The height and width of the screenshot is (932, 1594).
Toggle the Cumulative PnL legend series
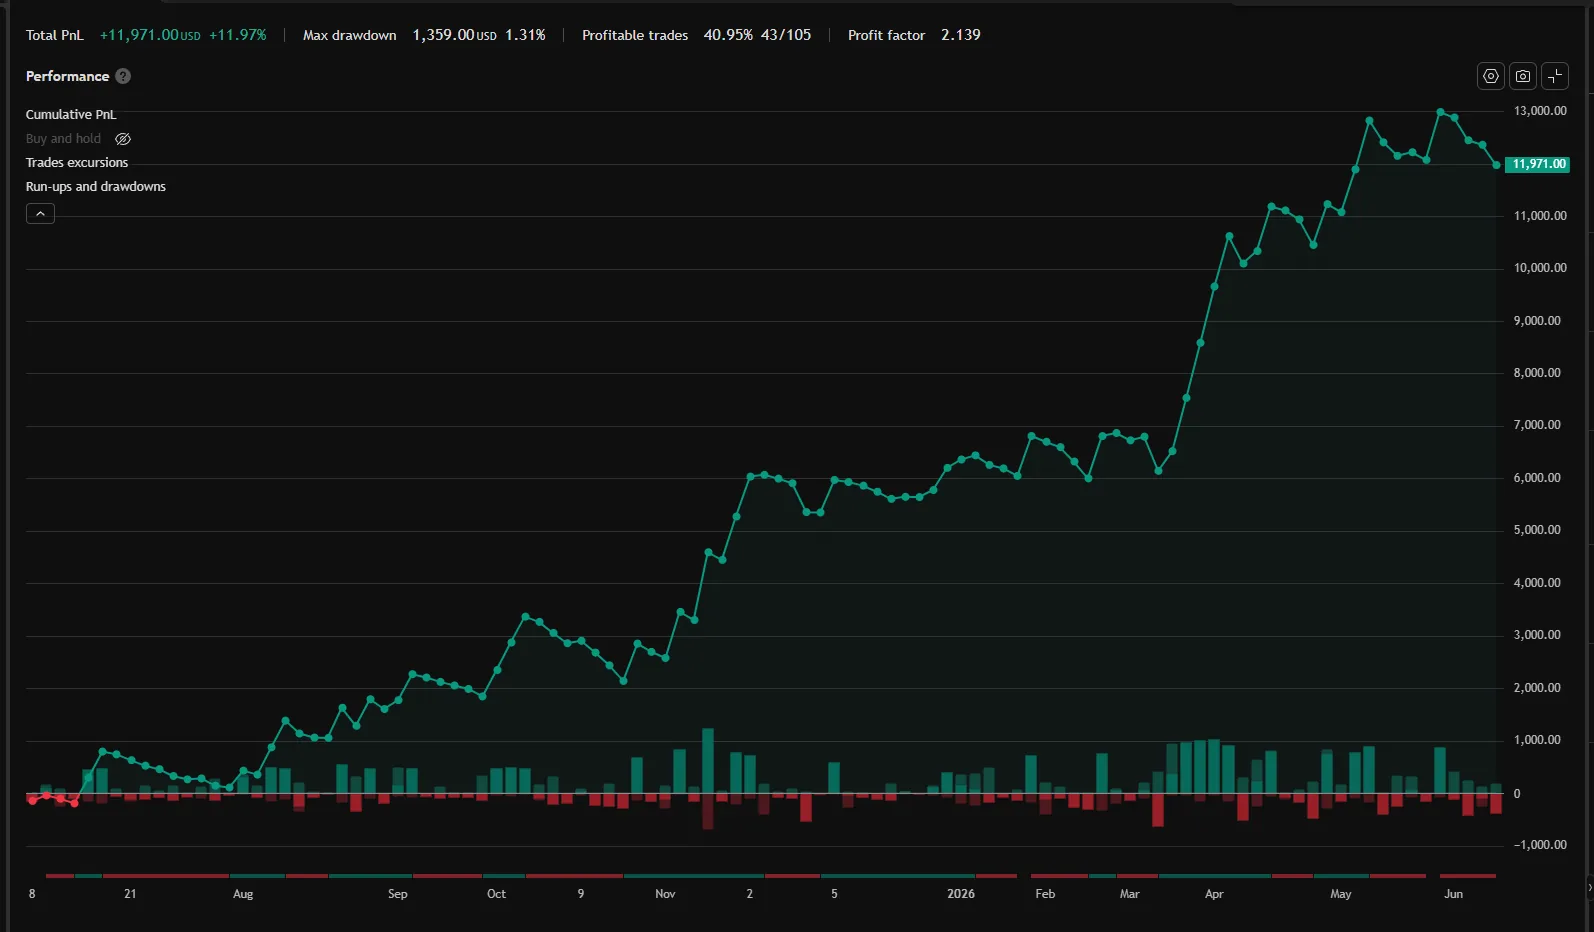[x=71, y=115]
